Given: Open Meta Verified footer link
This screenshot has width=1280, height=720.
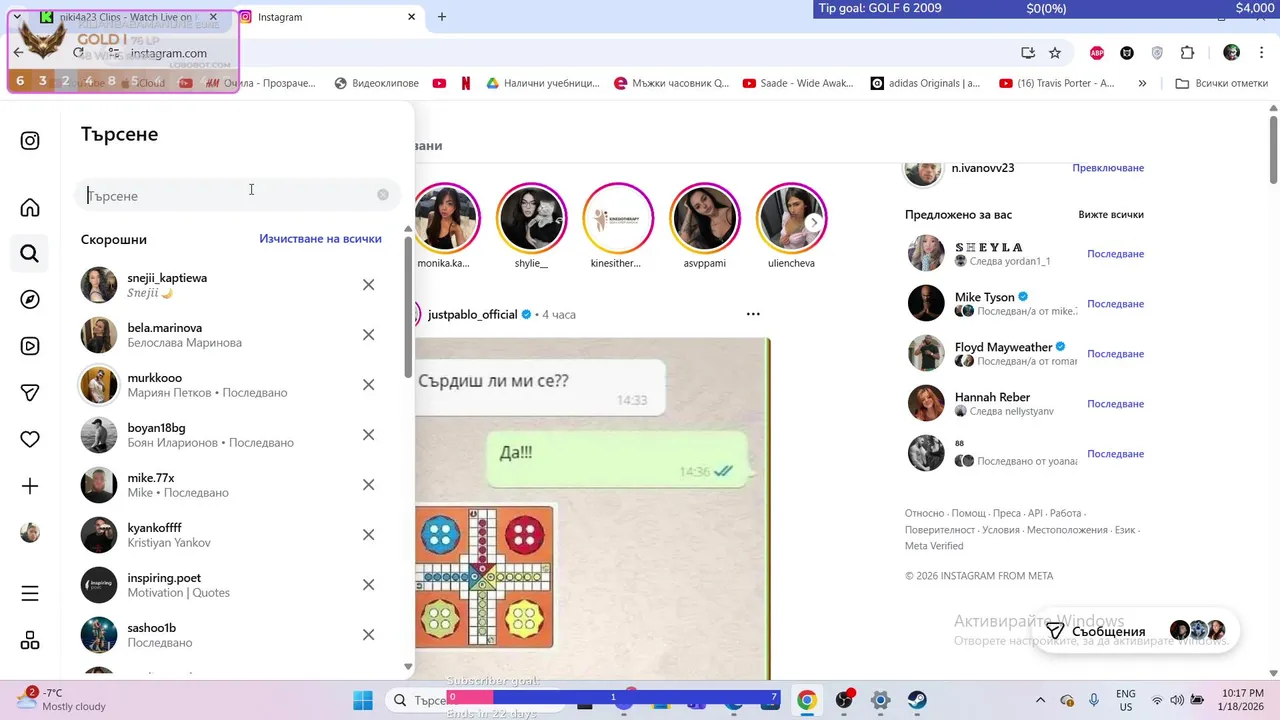Looking at the screenshot, I should (x=934, y=546).
